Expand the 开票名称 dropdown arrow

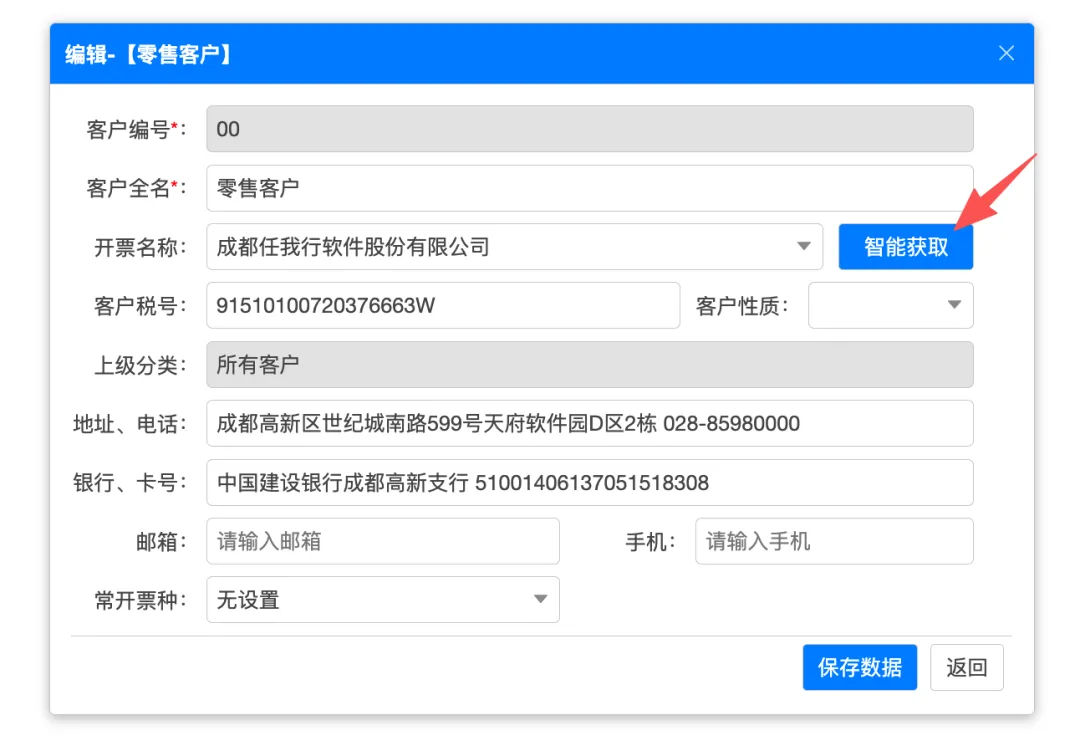pos(803,247)
